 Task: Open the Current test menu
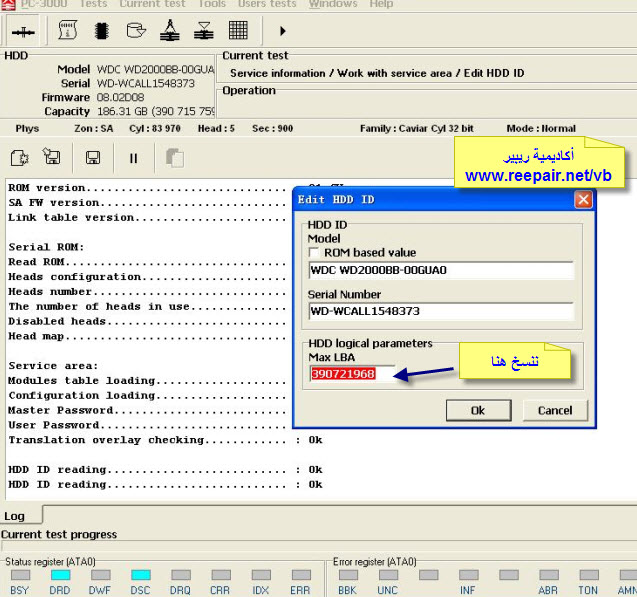(152, 4)
